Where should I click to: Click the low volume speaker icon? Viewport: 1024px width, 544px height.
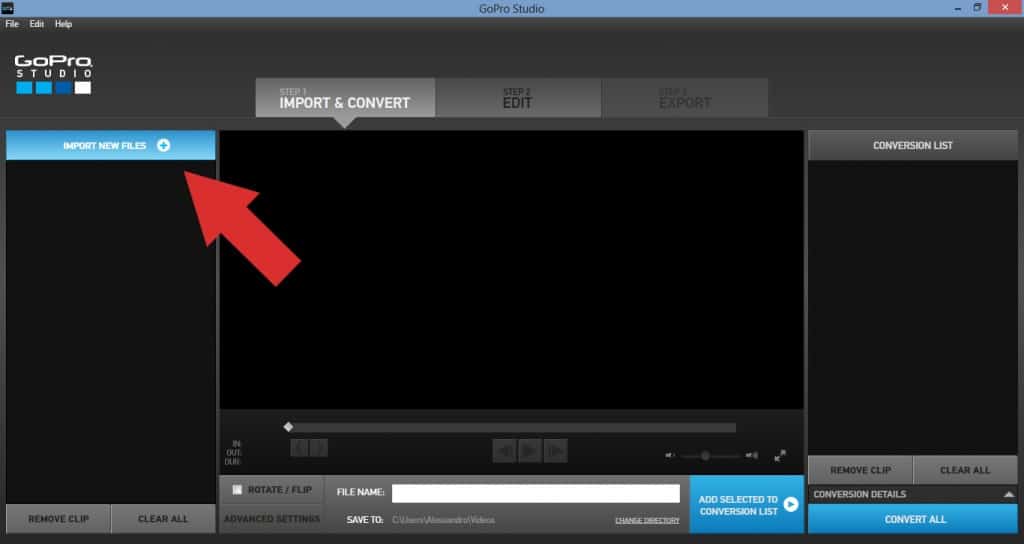tap(670, 456)
